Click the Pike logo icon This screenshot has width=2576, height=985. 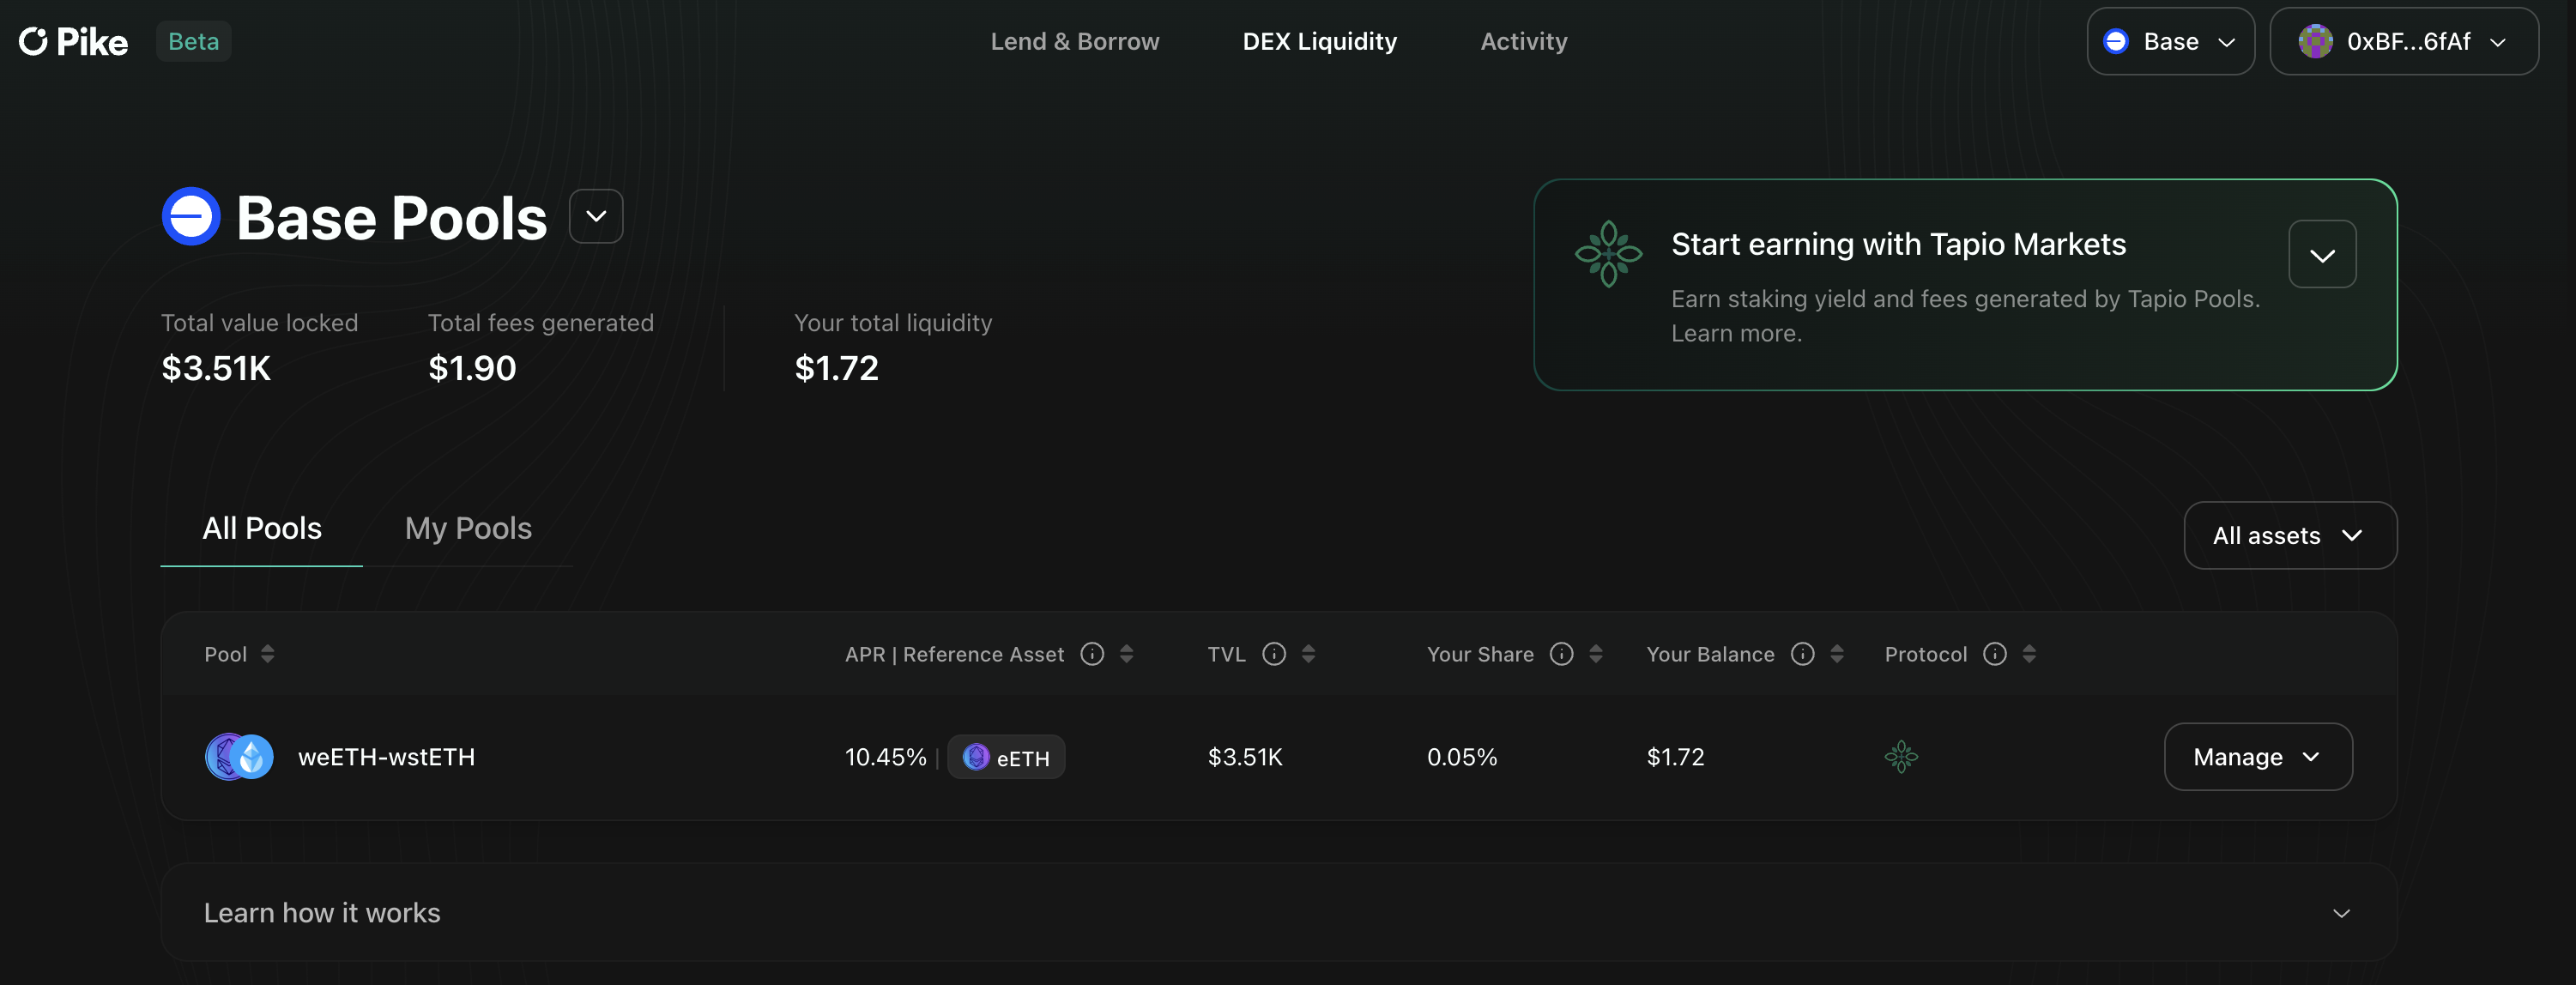[33, 41]
